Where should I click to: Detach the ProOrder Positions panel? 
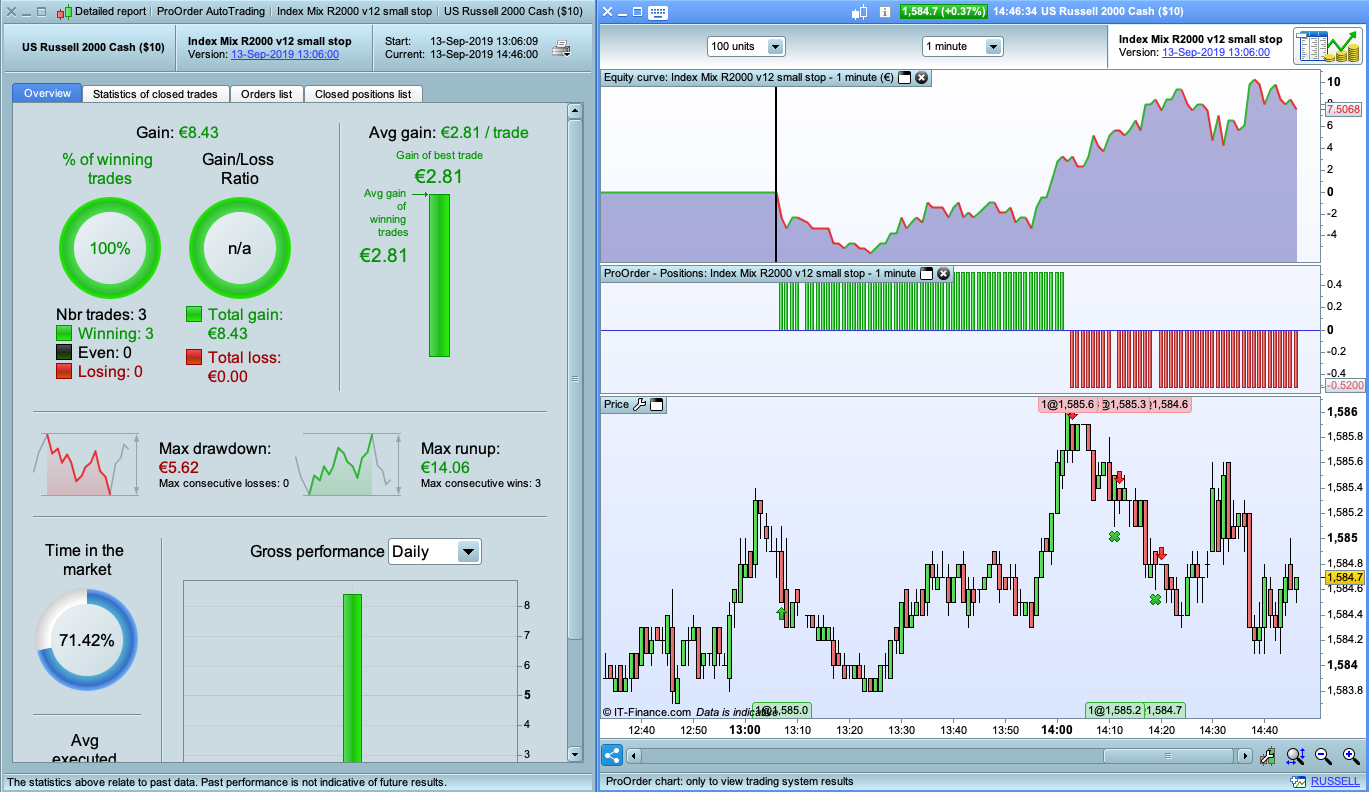pos(926,273)
